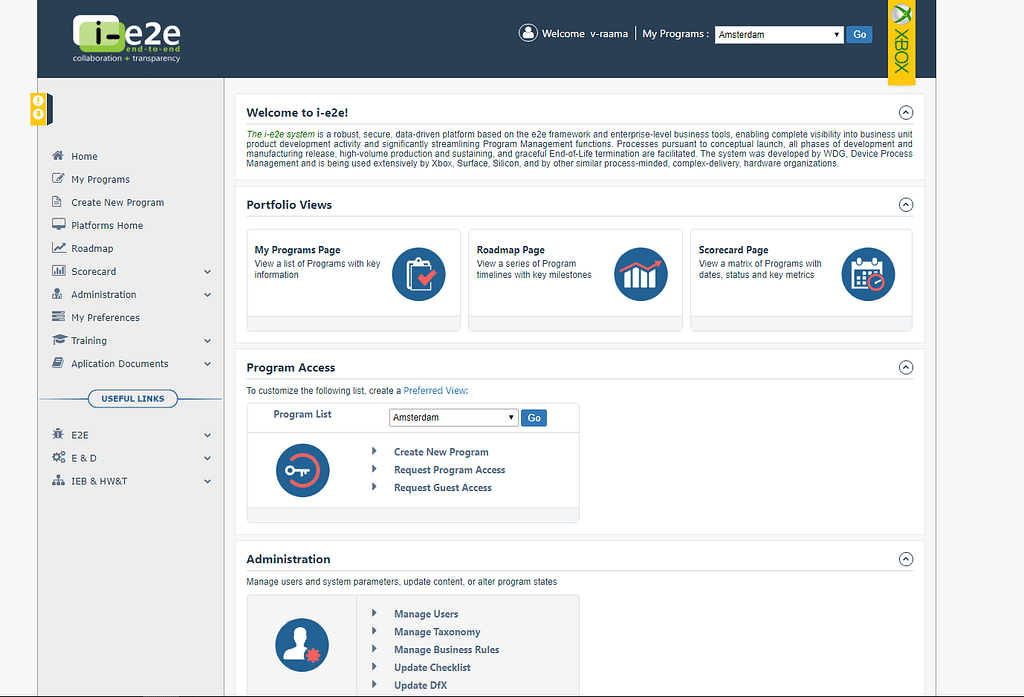Open the Preferred View link

434,391
